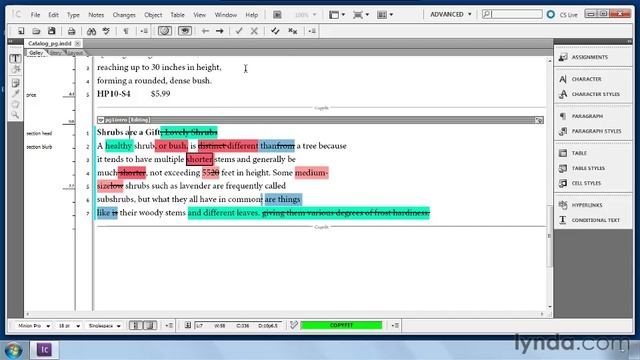Open the Notes menu
Image resolution: width=640 pixels, height=360 pixels.
coord(96,15)
